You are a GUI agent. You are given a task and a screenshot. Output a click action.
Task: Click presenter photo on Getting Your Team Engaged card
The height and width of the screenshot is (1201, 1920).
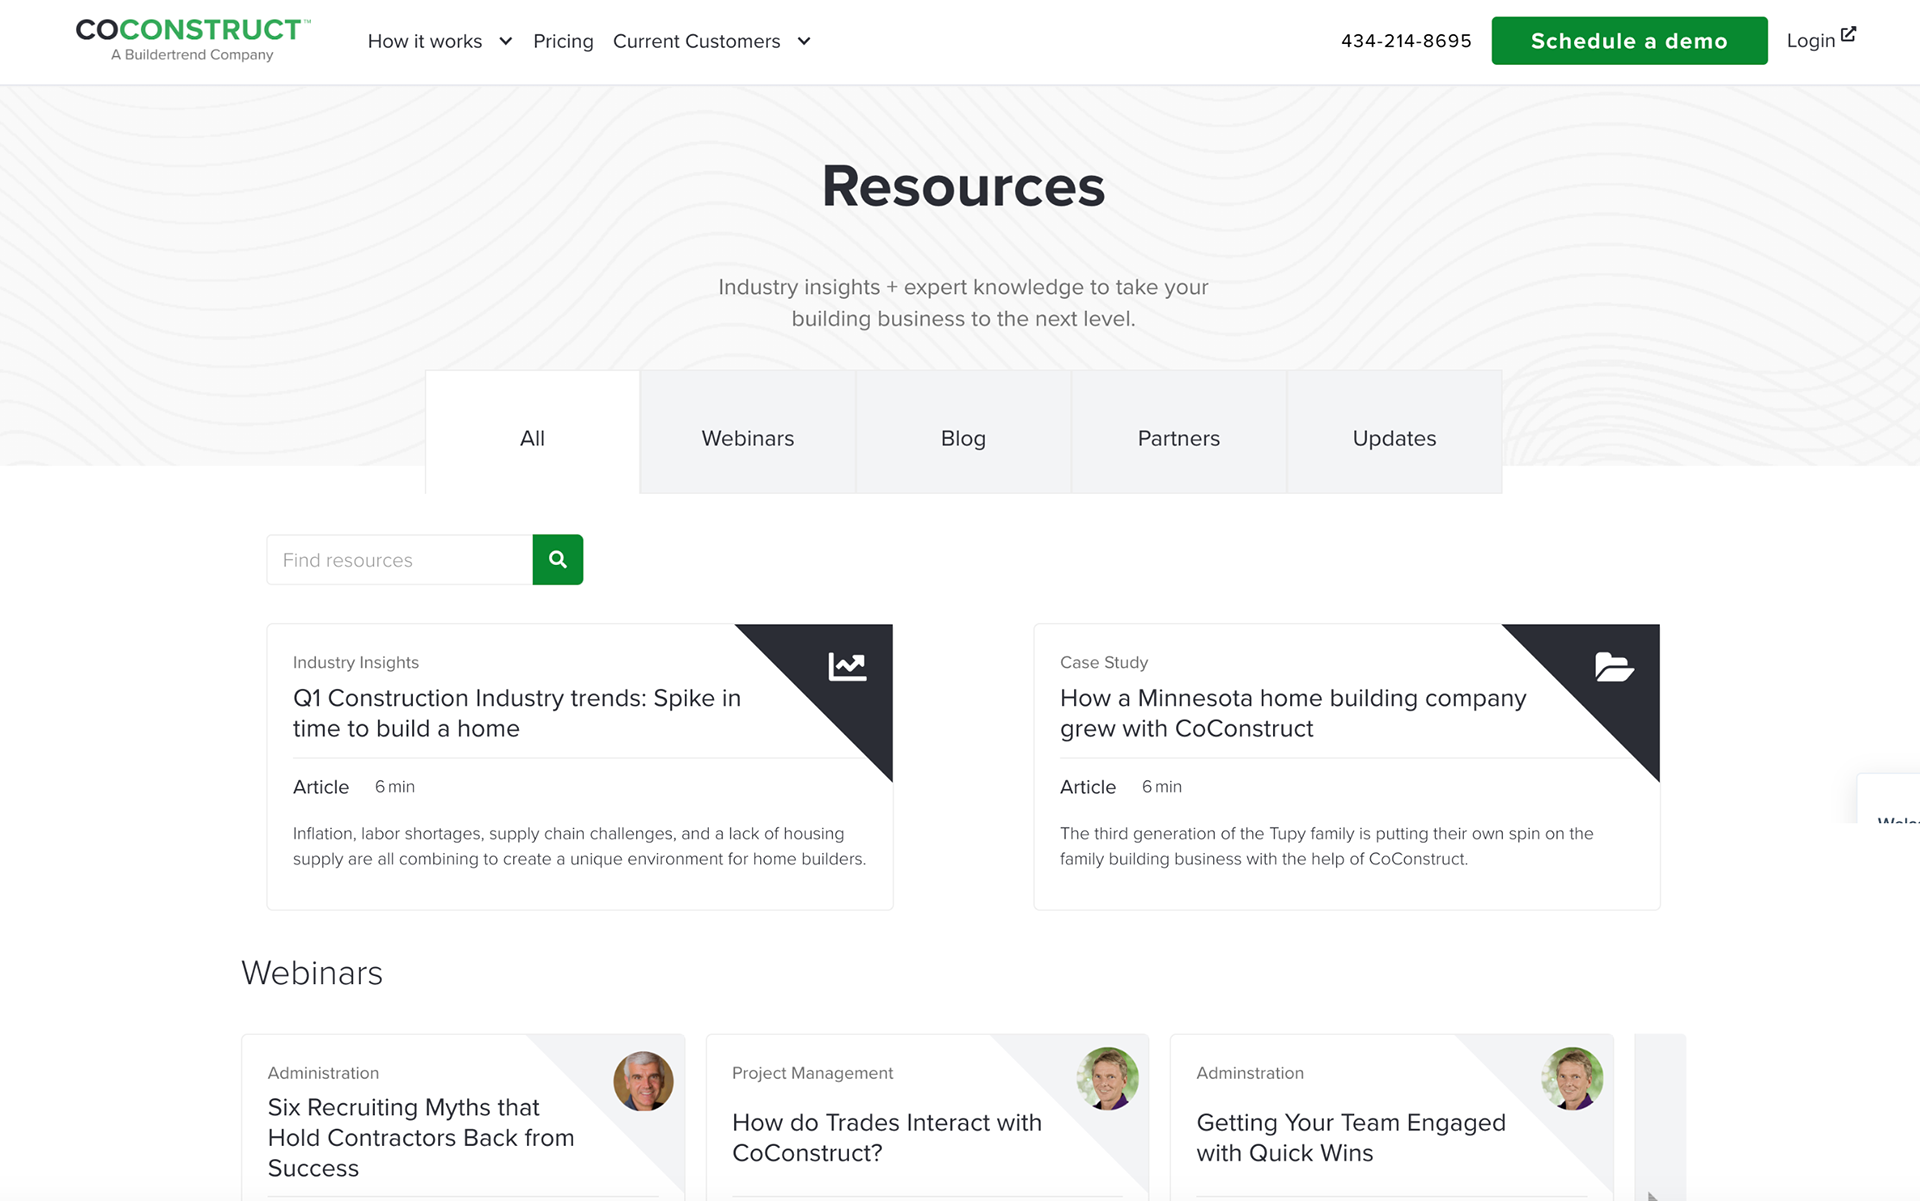click(1572, 1079)
